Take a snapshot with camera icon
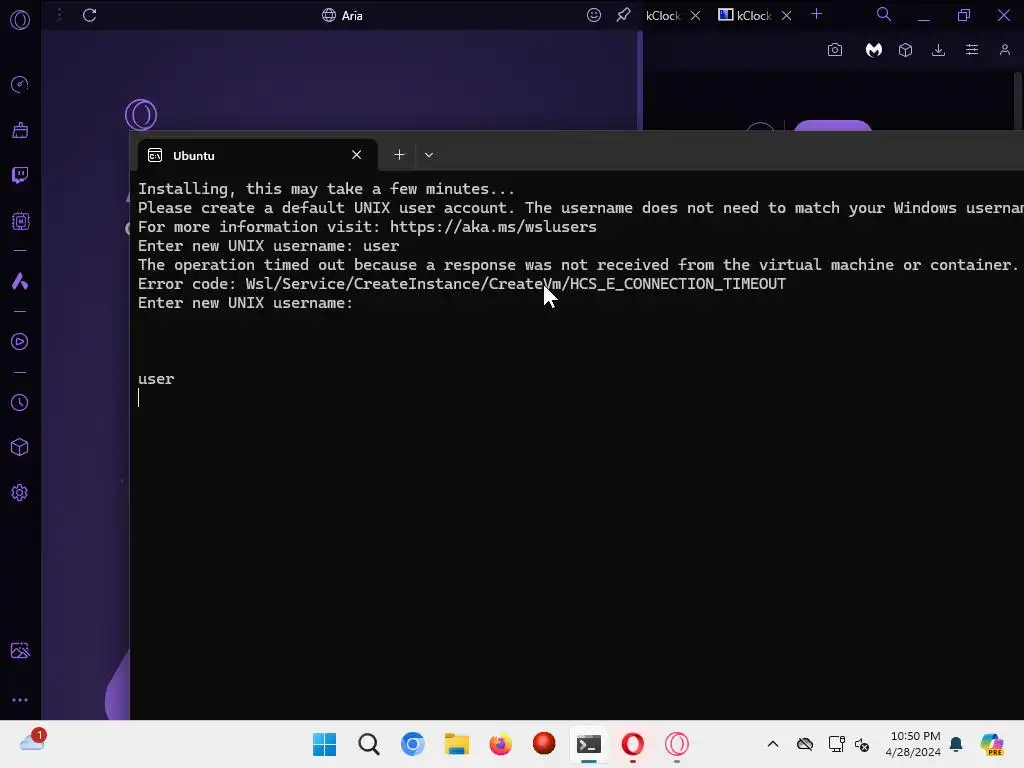Viewport: 1024px width, 768px height. click(x=835, y=50)
